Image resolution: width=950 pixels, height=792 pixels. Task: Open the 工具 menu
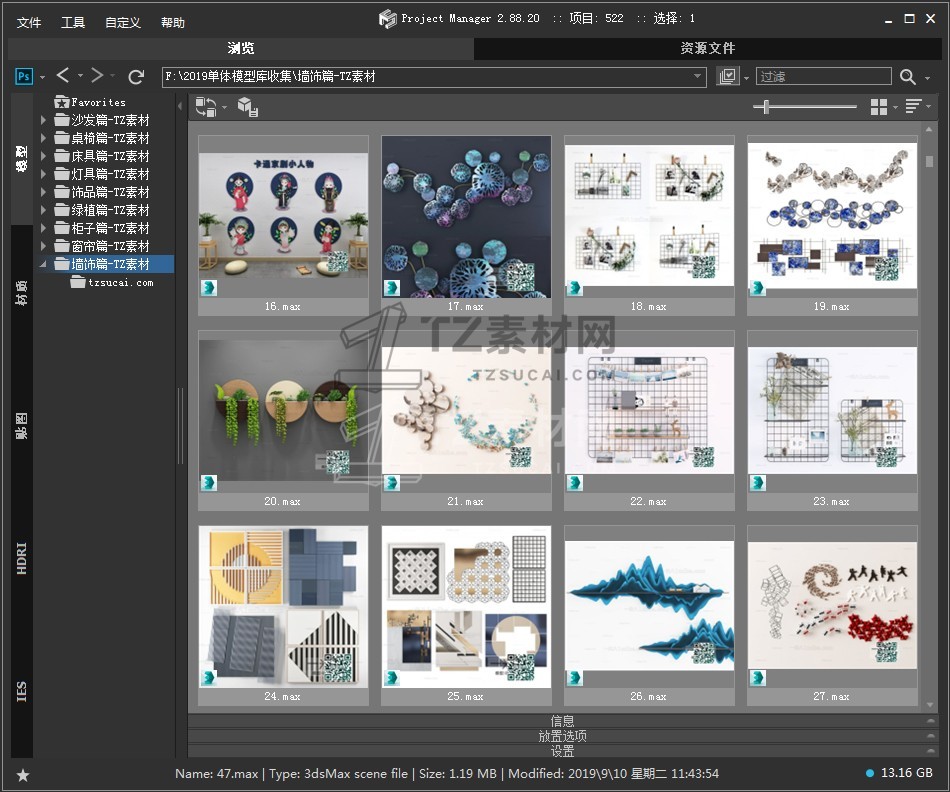click(73, 22)
